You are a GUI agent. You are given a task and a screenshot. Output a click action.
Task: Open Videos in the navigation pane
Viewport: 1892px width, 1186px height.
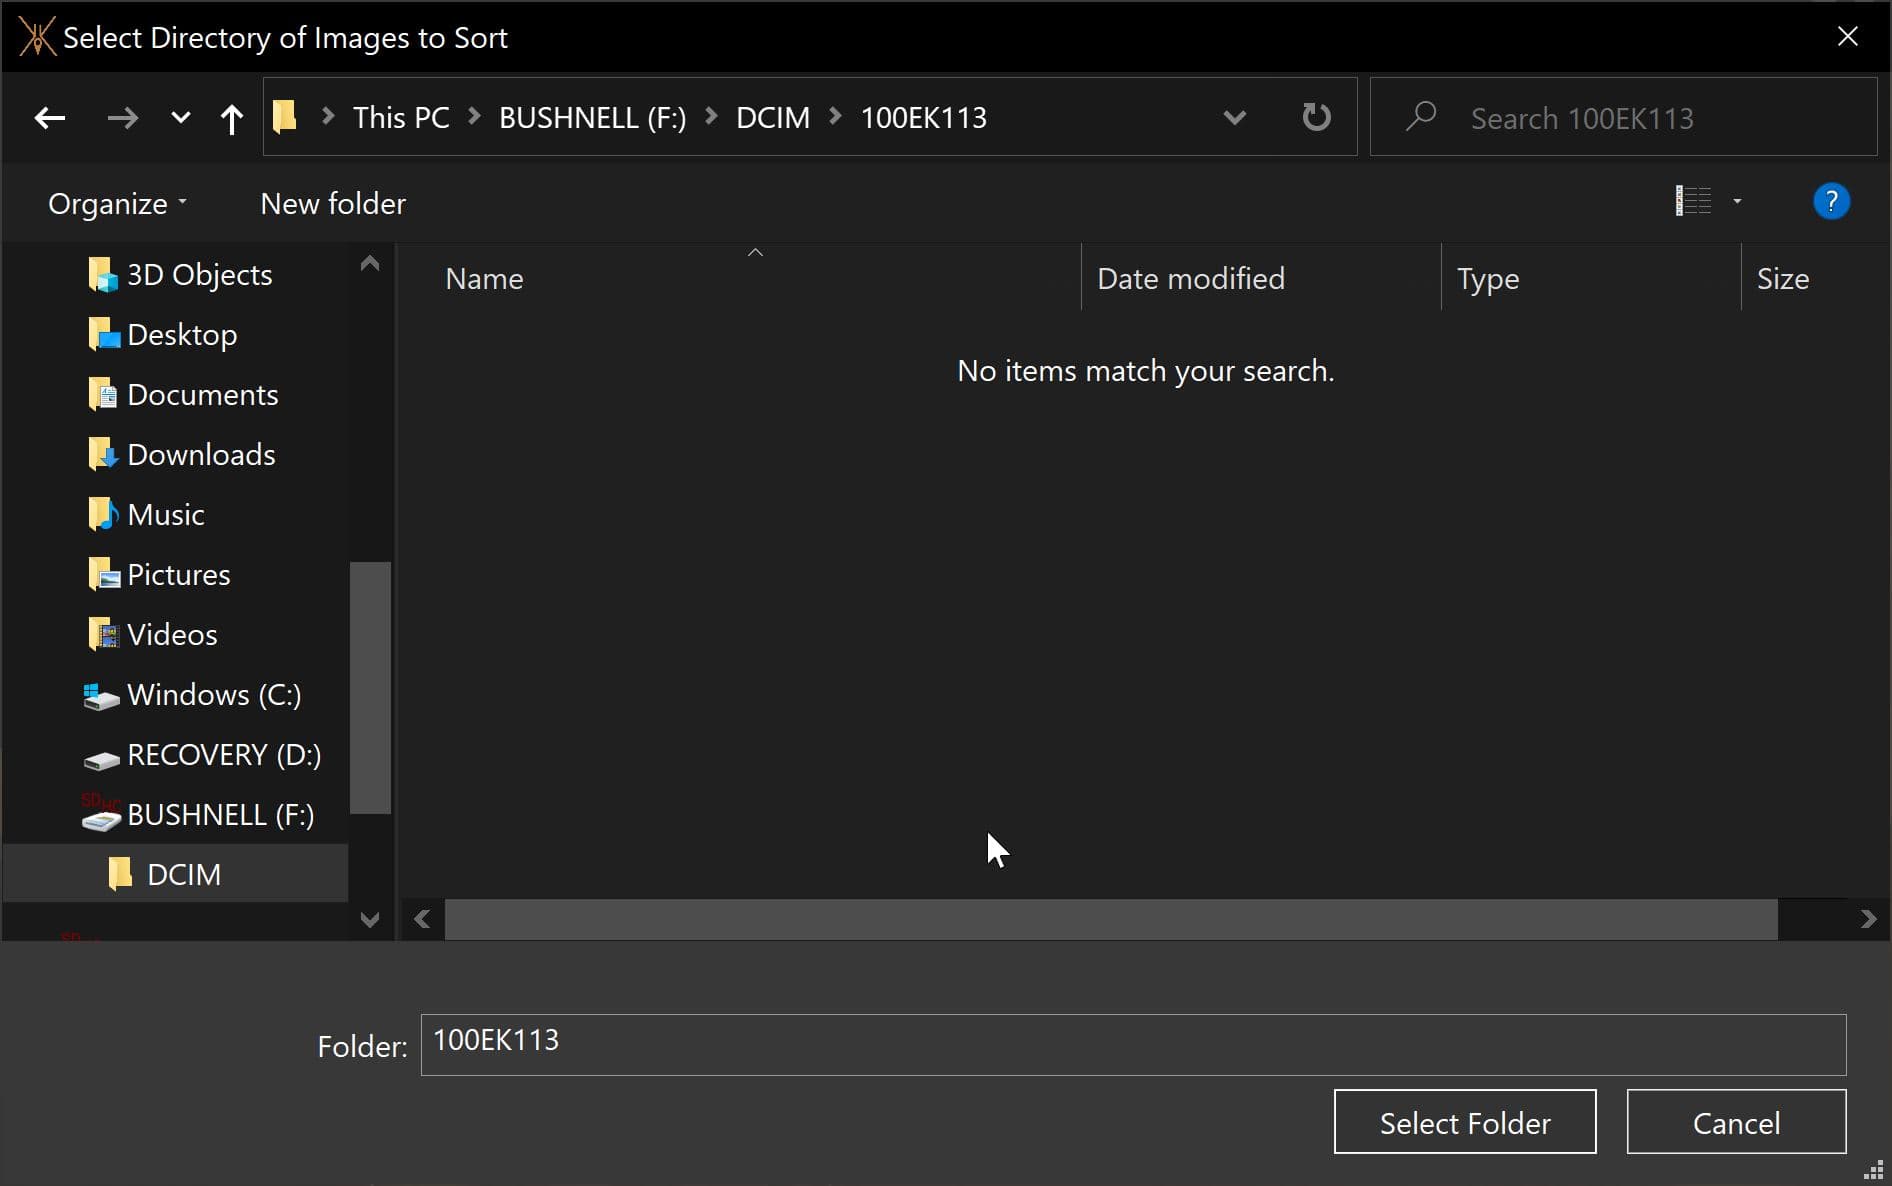click(172, 634)
